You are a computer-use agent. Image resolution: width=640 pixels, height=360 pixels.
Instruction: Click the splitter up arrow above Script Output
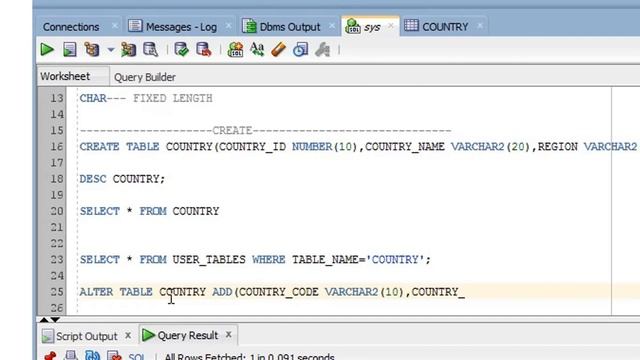[x=44, y=320]
